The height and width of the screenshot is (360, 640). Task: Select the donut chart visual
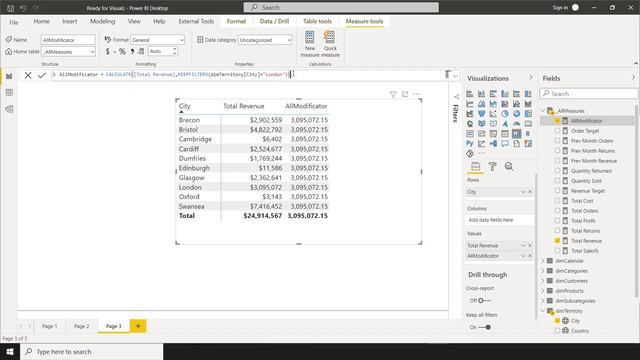coord(517,114)
